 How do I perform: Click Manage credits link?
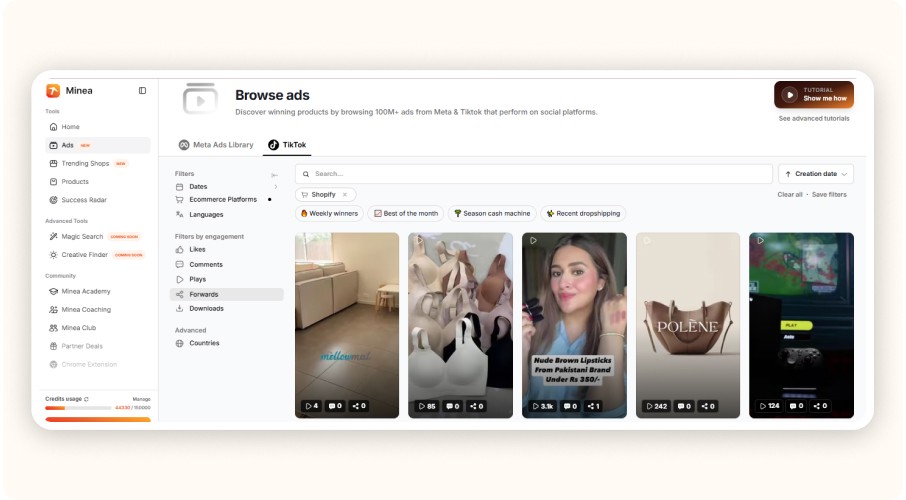click(x=142, y=399)
